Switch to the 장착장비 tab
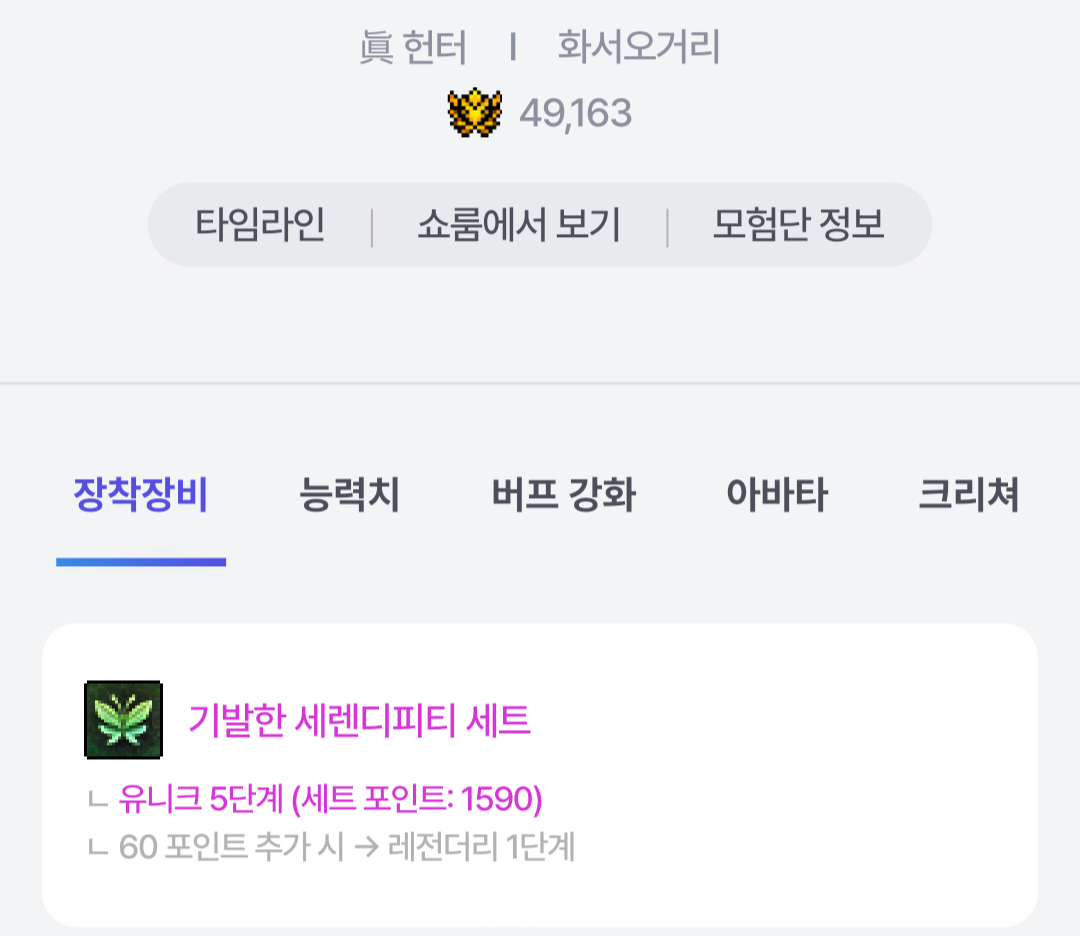Screen dimensions: 1080x936 pyautogui.click(x=141, y=495)
